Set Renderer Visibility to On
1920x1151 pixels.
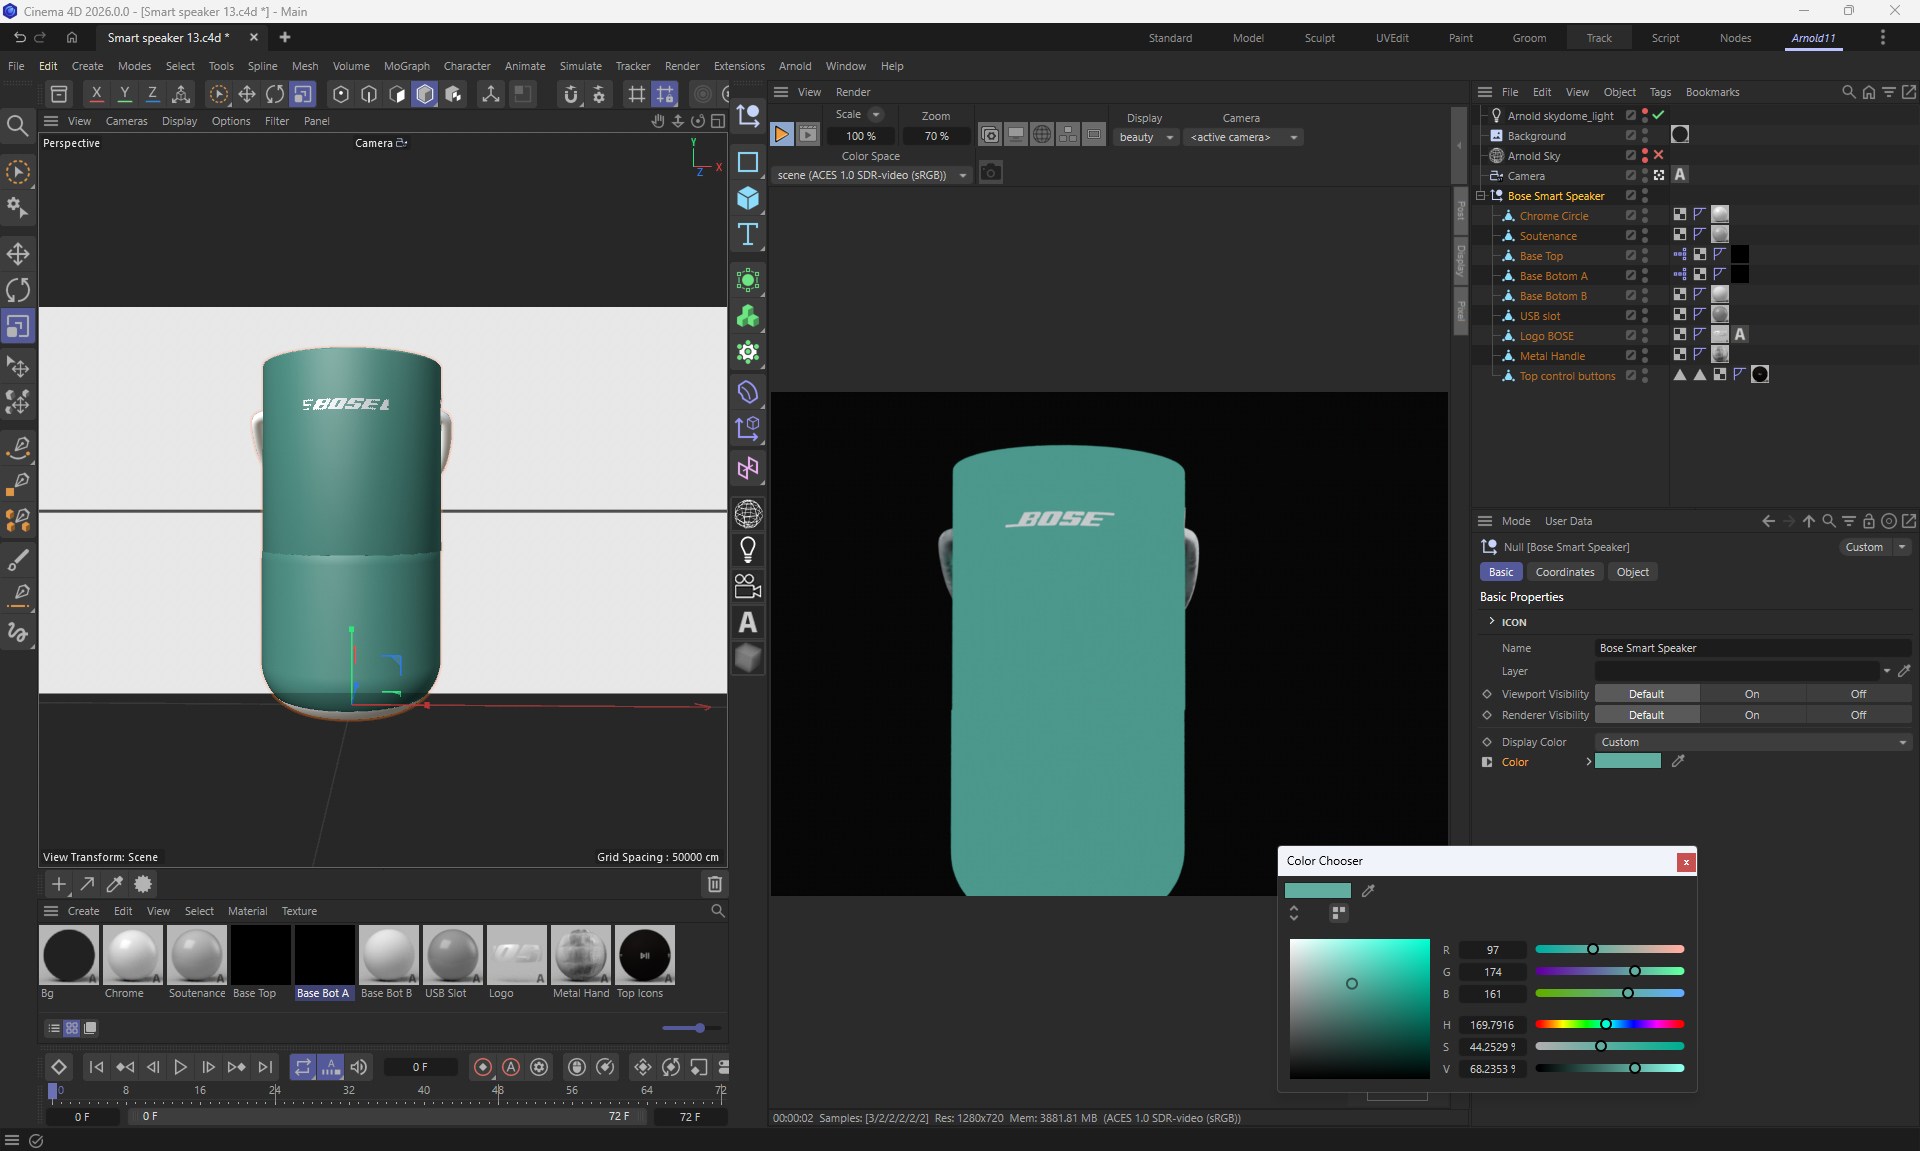click(x=1752, y=715)
